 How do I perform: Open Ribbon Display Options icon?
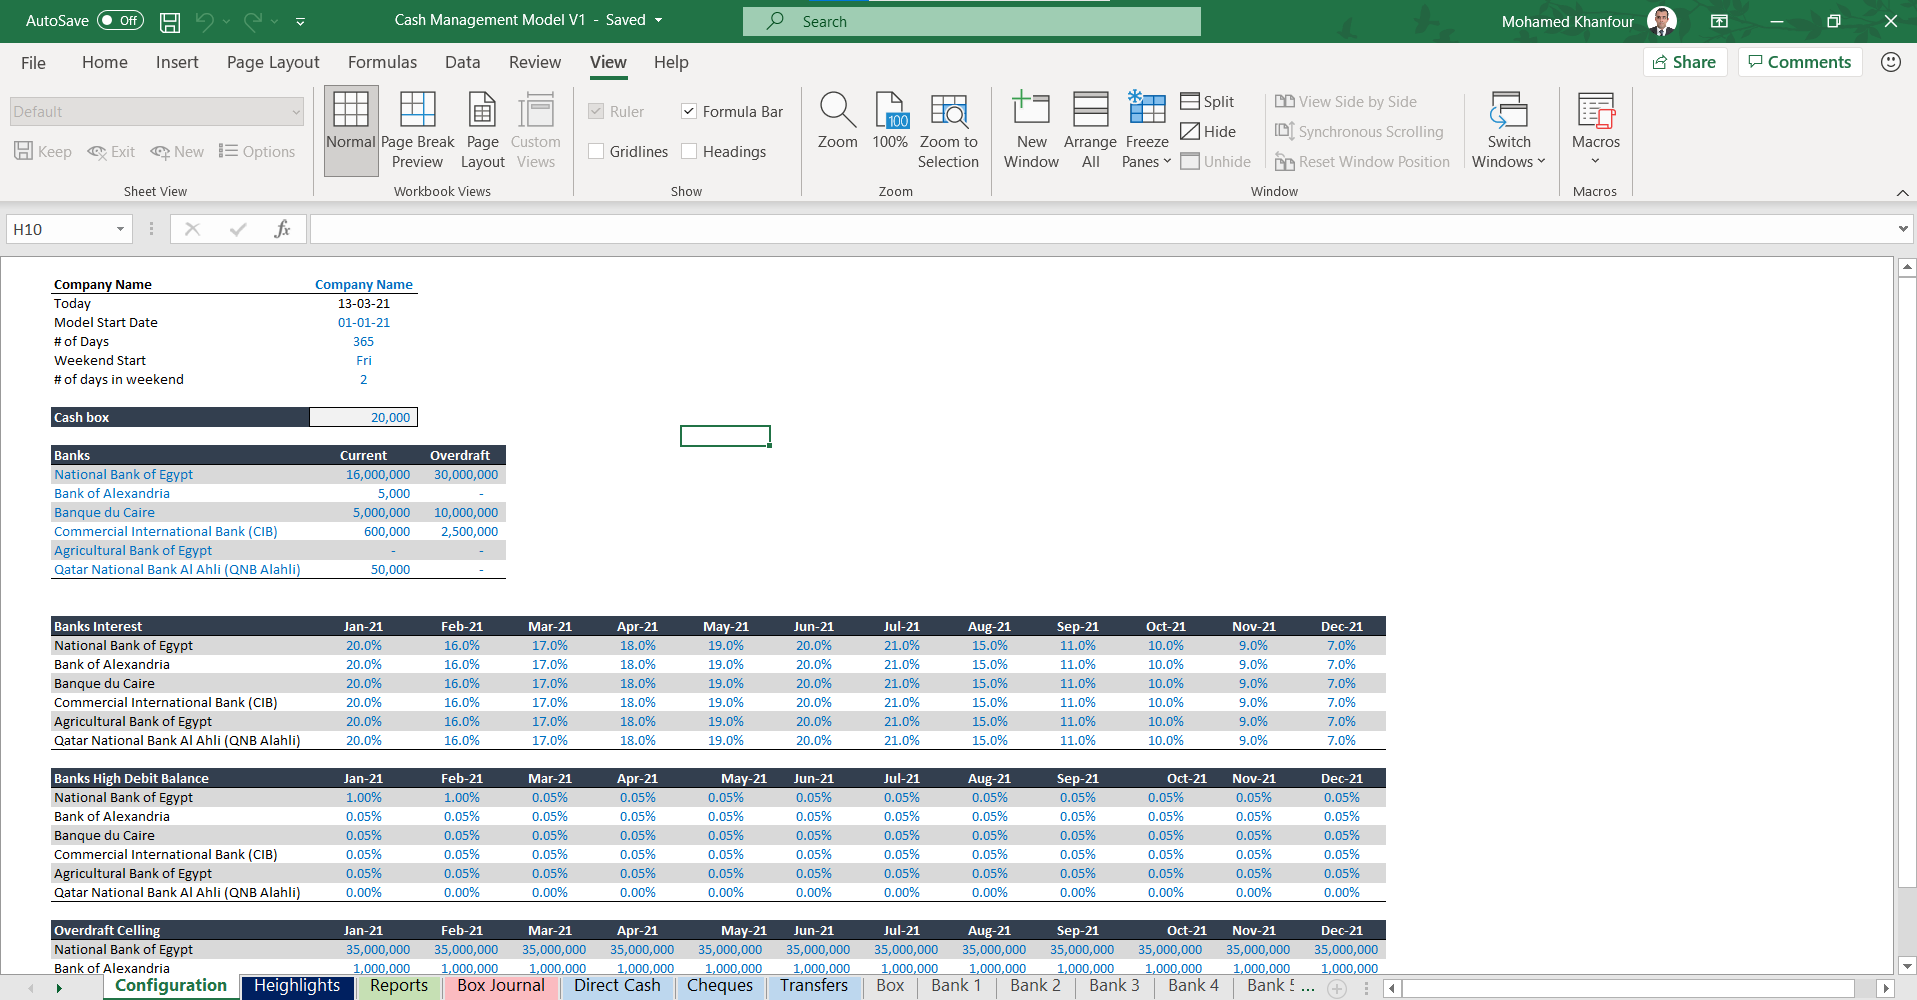coord(1719,21)
